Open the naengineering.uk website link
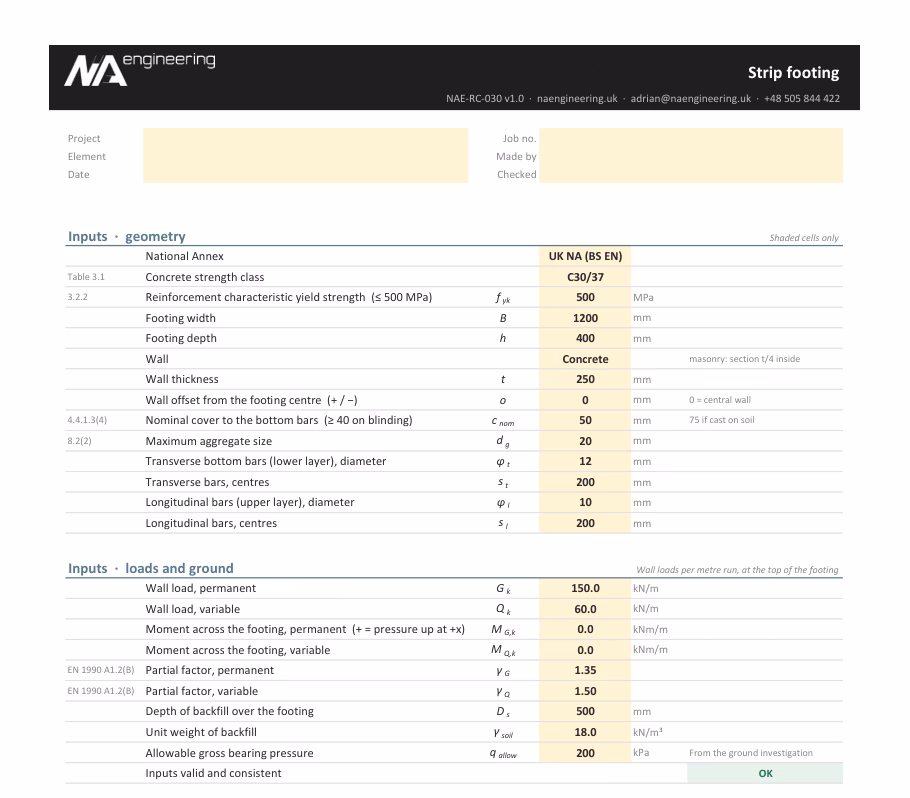910x798 pixels. point(577,99)
